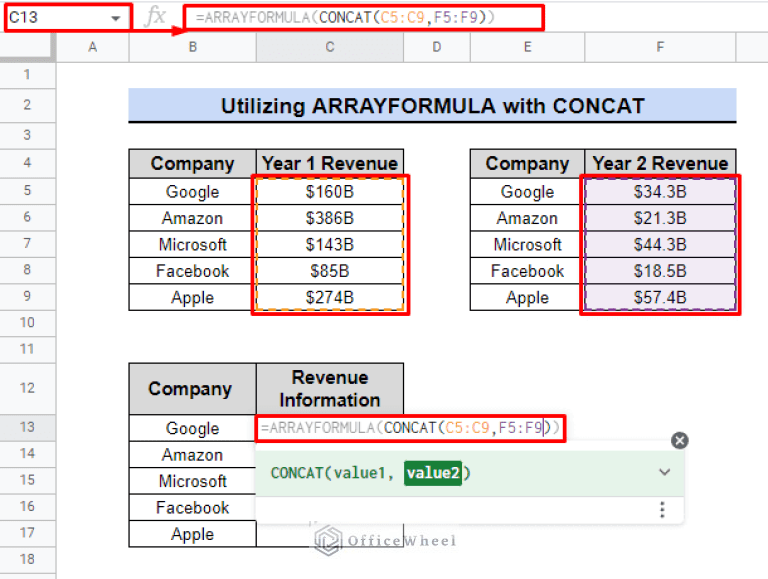Select the cell with $57.4B
This screenshot has width=768, height=579.
(x=660, y=297)
